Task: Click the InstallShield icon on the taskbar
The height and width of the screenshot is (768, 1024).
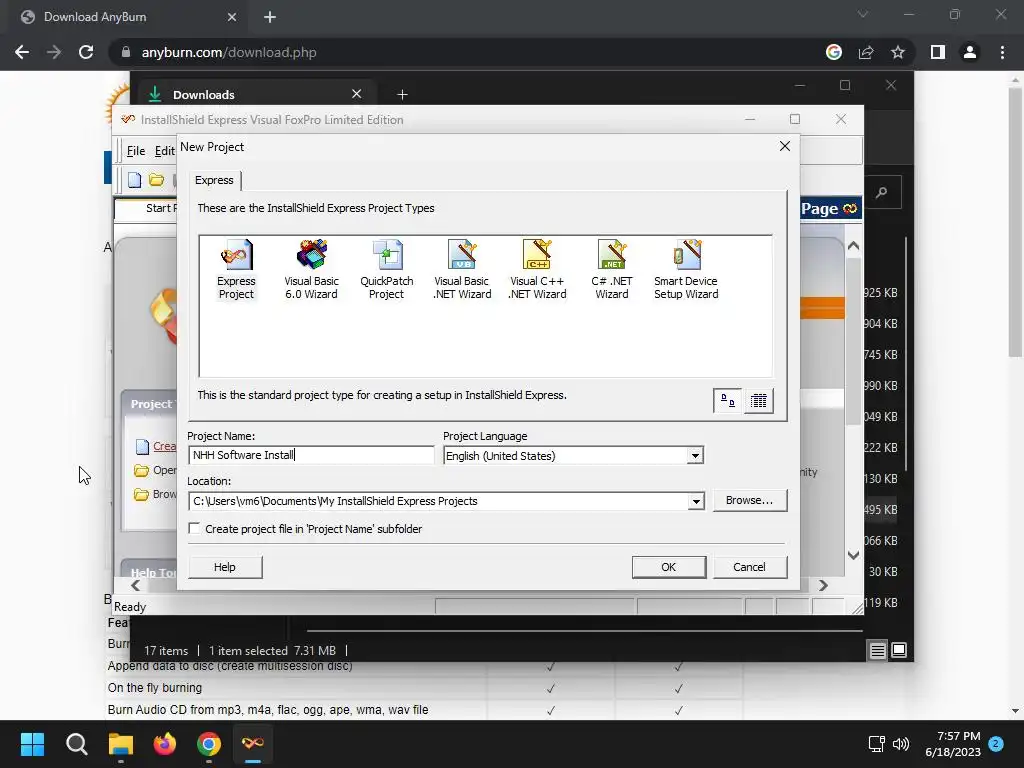Action: pyautogui.click(x=253, y=744)
